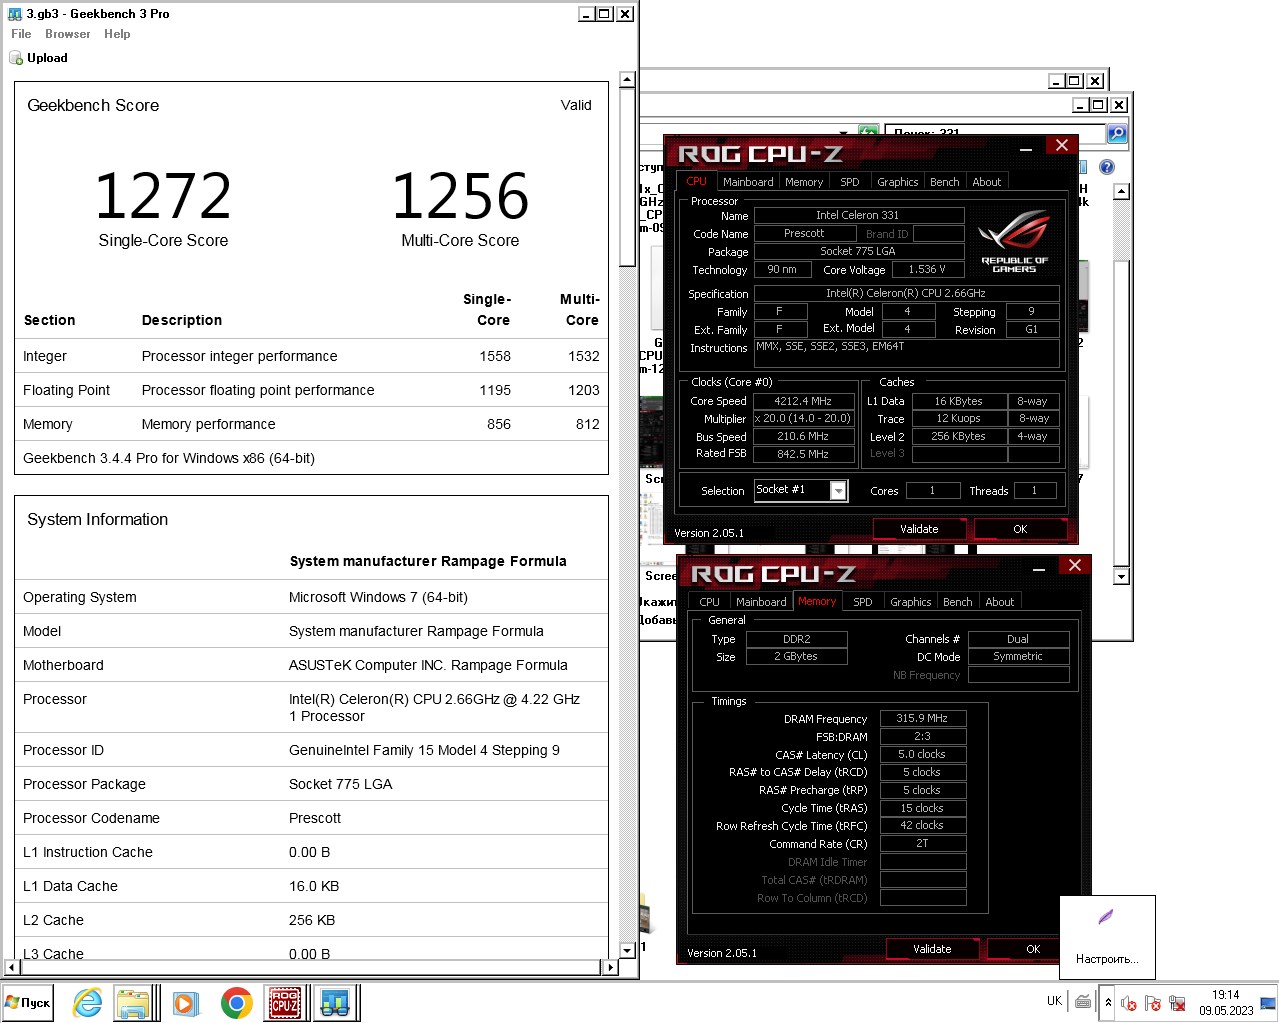
Task: Click Geekbench vertical scrollbar down arrow
Action: tap(627, 950)
